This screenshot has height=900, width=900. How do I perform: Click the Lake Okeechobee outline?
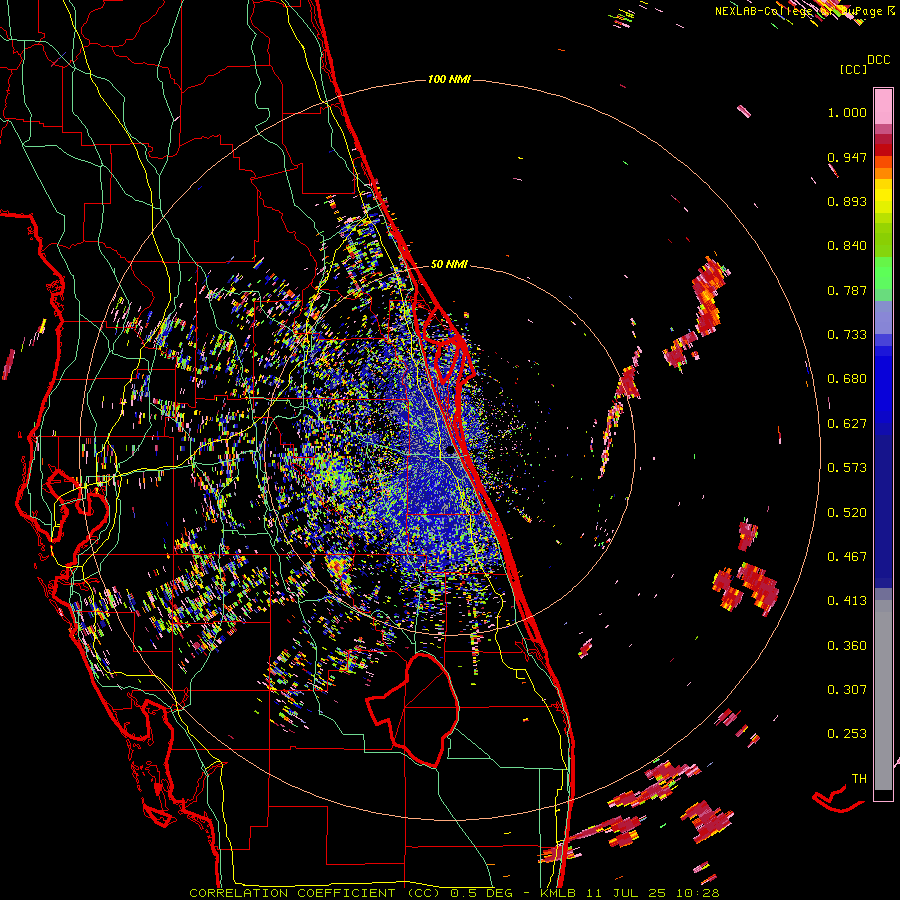pos(413,709)
